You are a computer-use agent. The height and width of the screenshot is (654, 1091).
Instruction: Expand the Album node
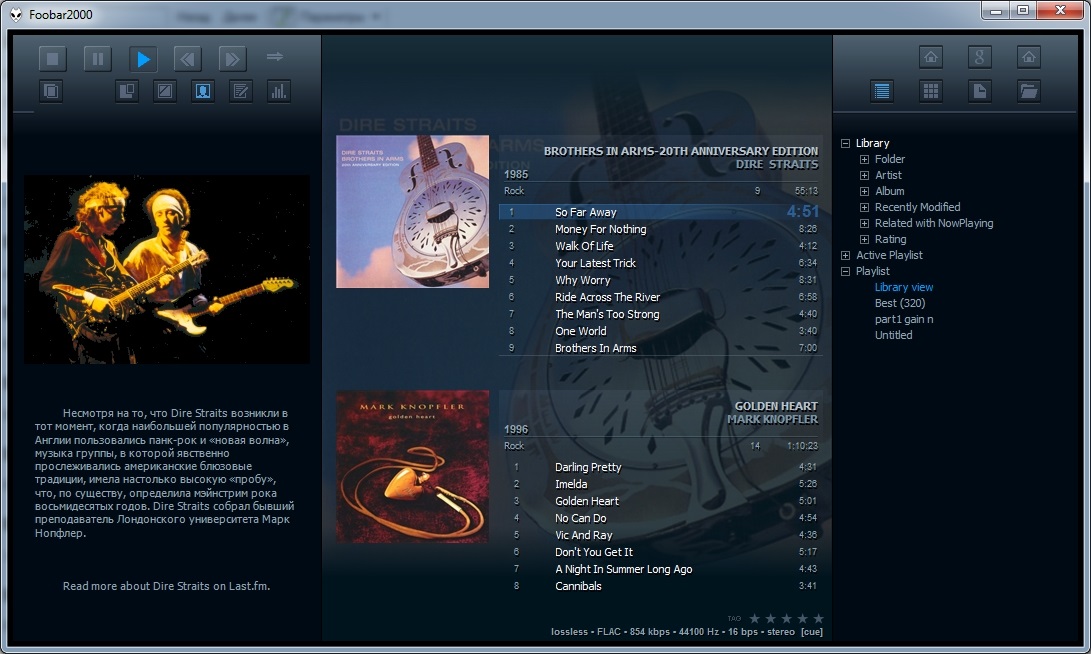coord(864,191)
